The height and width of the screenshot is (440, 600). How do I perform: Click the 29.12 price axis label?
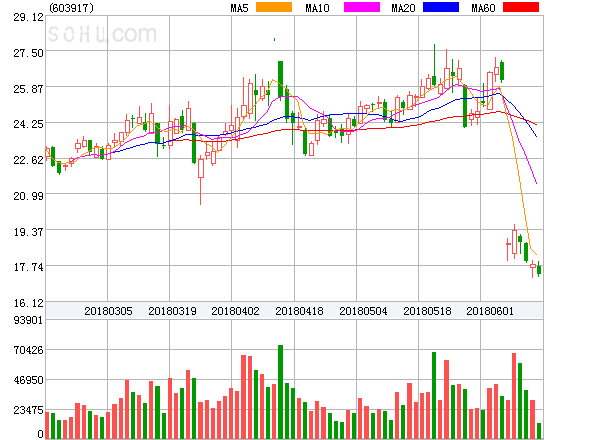[x=29, y=17]
